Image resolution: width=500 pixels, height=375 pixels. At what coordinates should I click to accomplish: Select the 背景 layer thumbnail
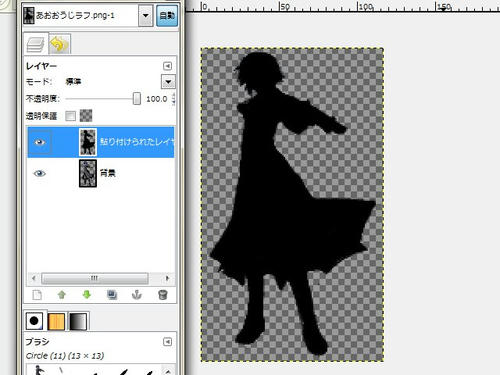tap(88, 173)
